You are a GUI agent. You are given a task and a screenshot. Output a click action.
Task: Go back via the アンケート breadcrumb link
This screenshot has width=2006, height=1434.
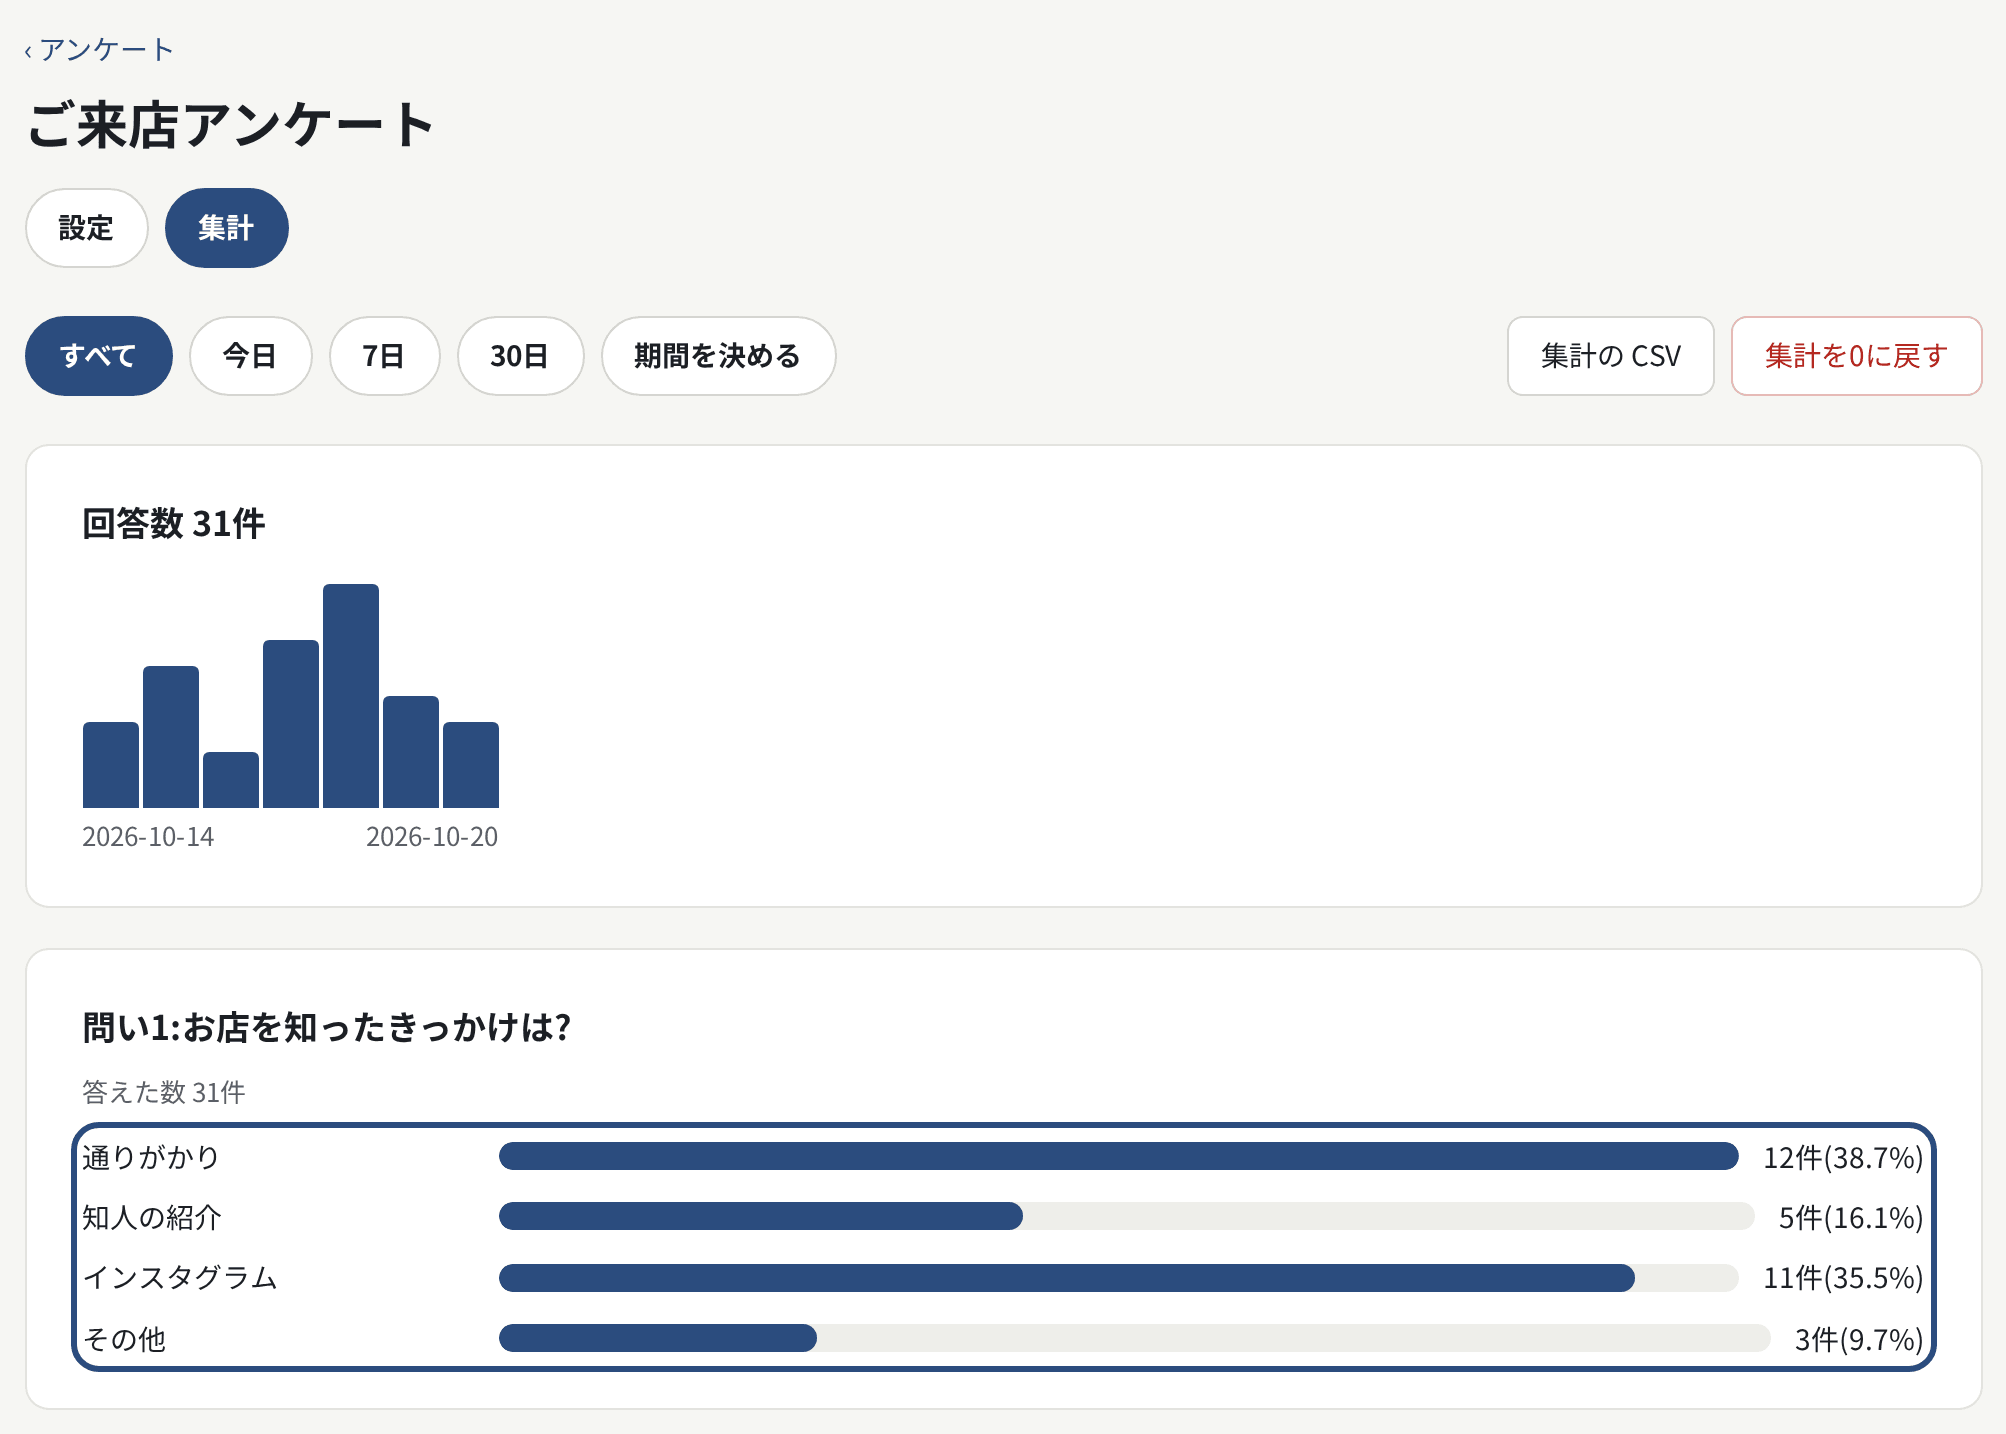pyautogui.click(x=99, y=50)
